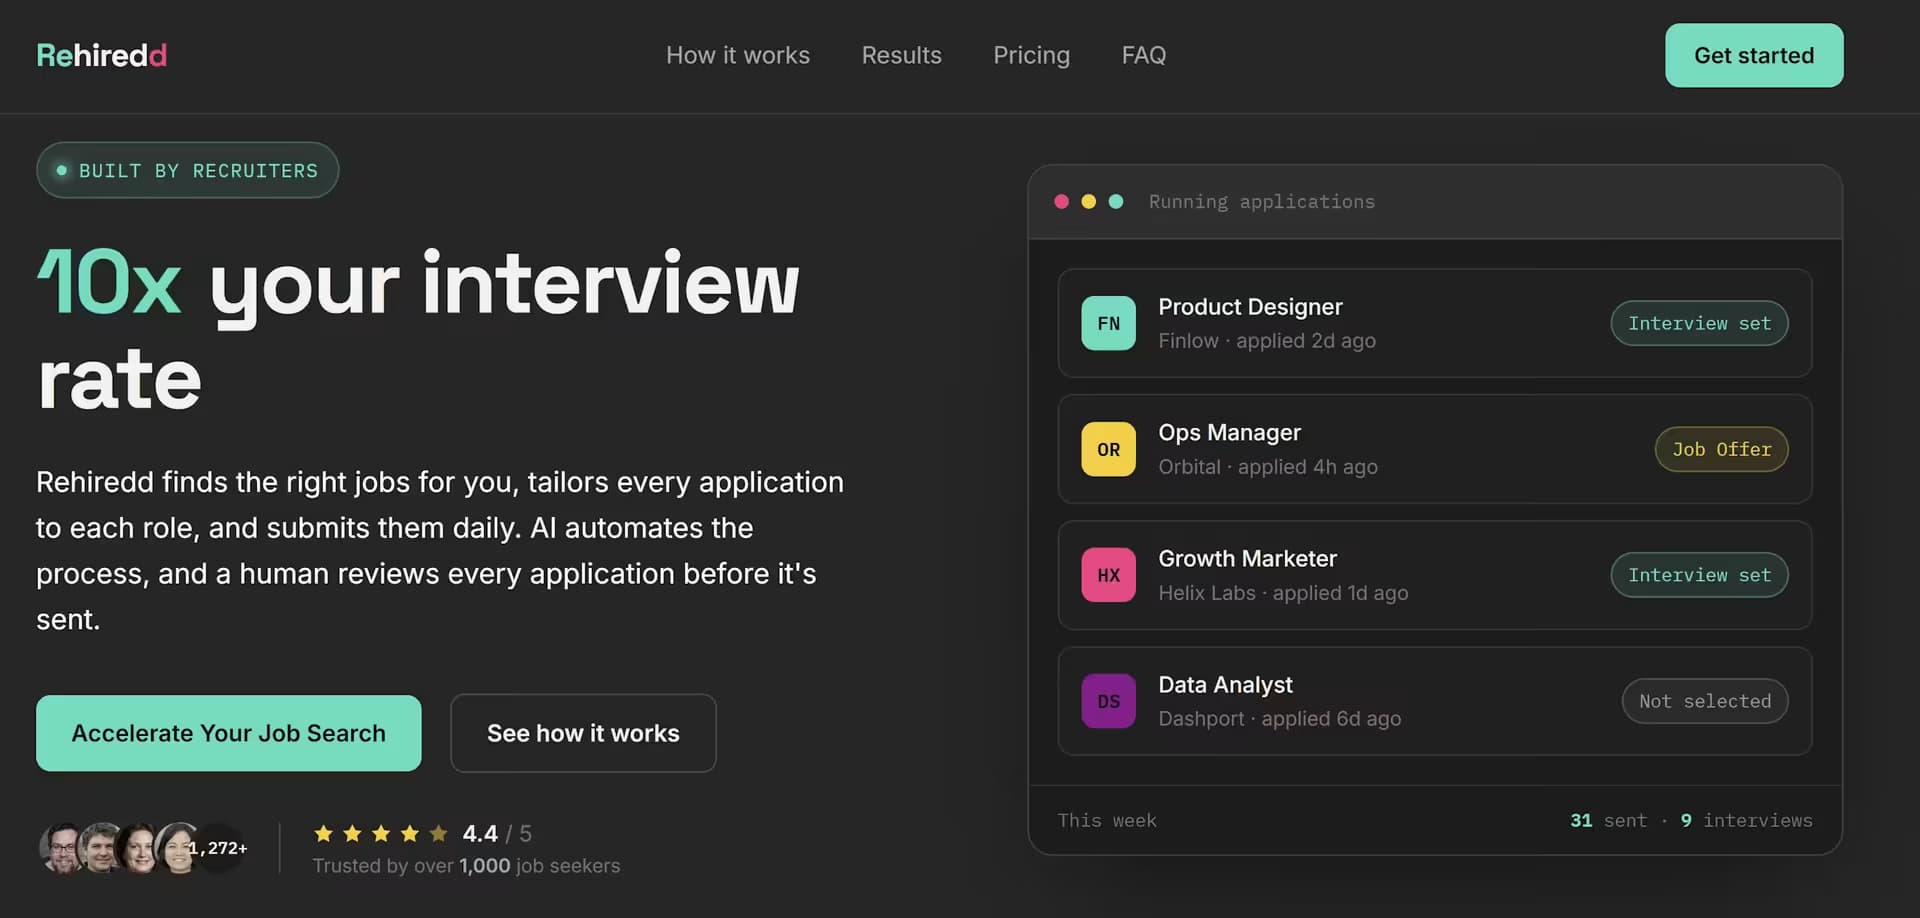Click the 4.4 / 5 rating text
The image size is (1920, 918).
pyautogui.click(x=497, y=833)
